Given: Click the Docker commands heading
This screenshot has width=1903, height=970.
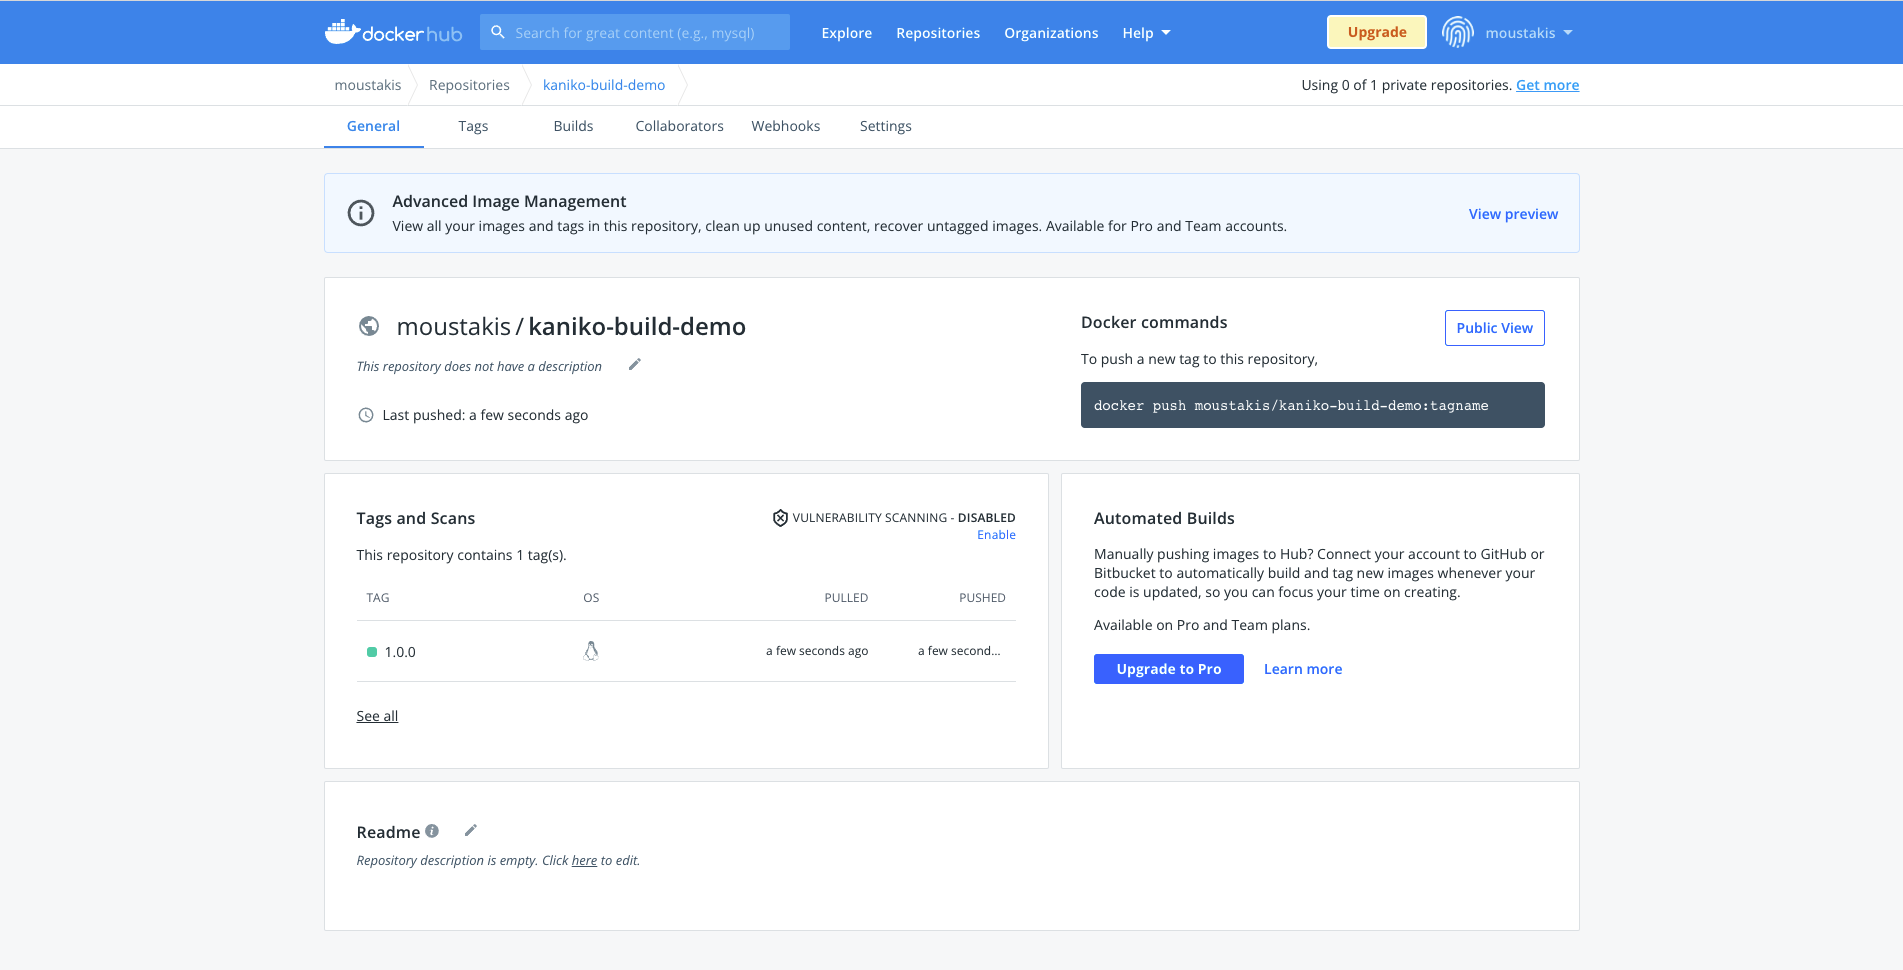Looking at the screenshot, I should click(1154, 322).
